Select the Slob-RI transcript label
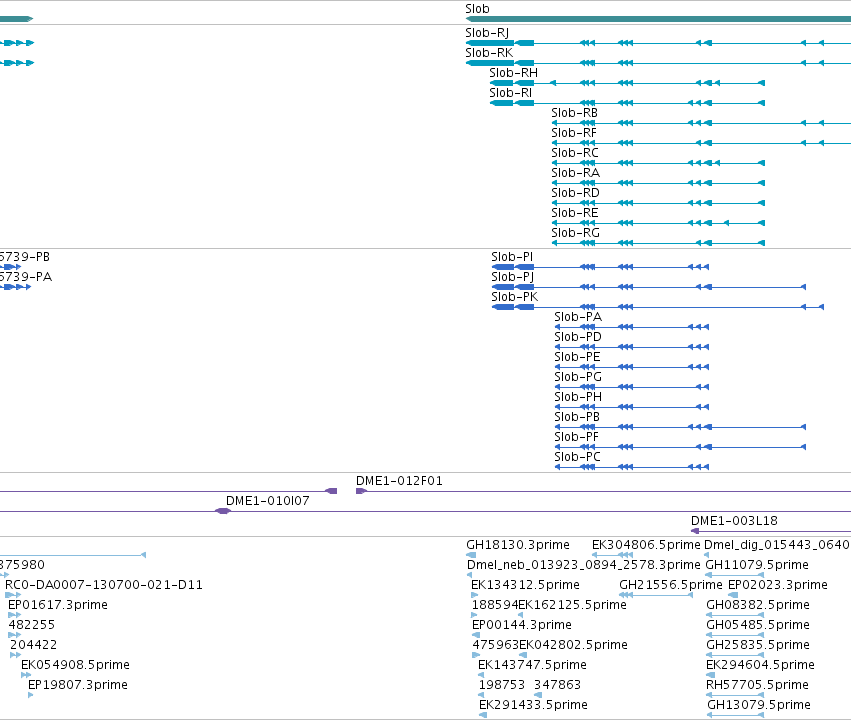This screenshot has height=720, width=851. pos(510,93)
